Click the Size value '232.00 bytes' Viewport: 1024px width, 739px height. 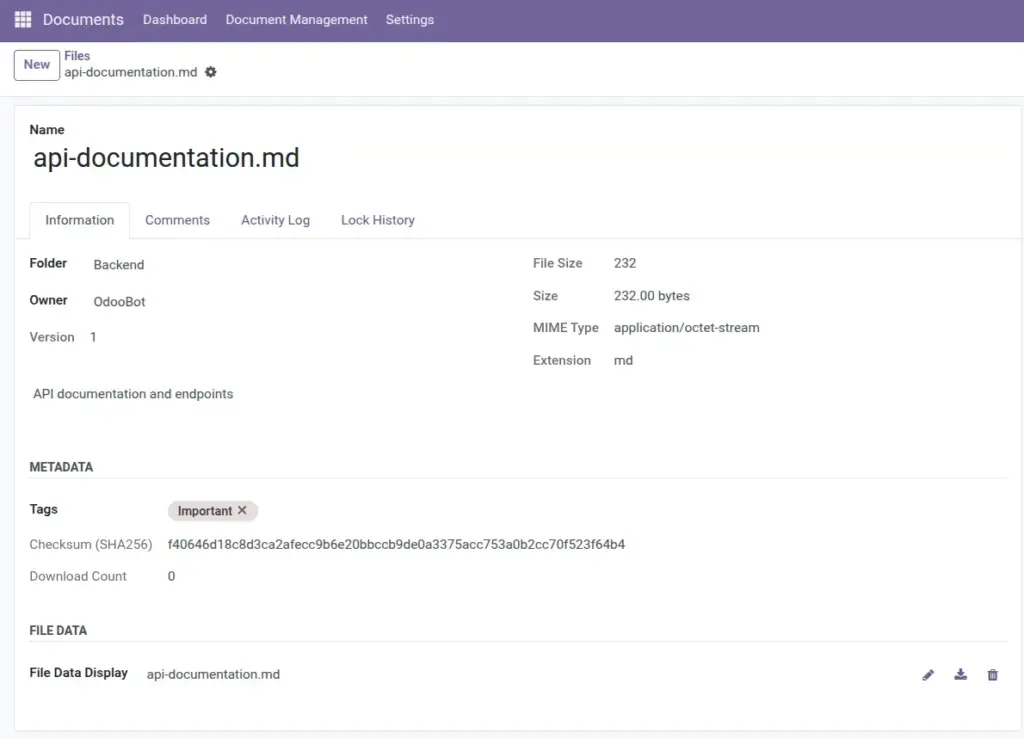[652, 296]
